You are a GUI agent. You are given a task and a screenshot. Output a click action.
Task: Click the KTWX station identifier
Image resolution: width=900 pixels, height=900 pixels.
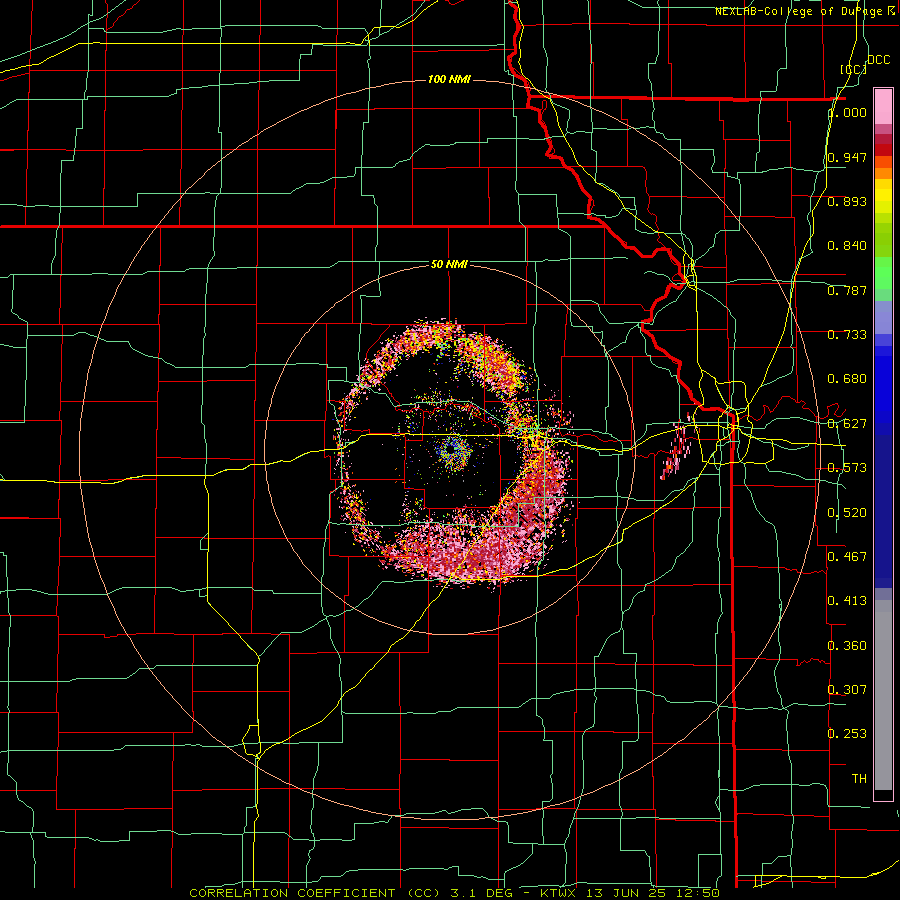tap(557, 893)
